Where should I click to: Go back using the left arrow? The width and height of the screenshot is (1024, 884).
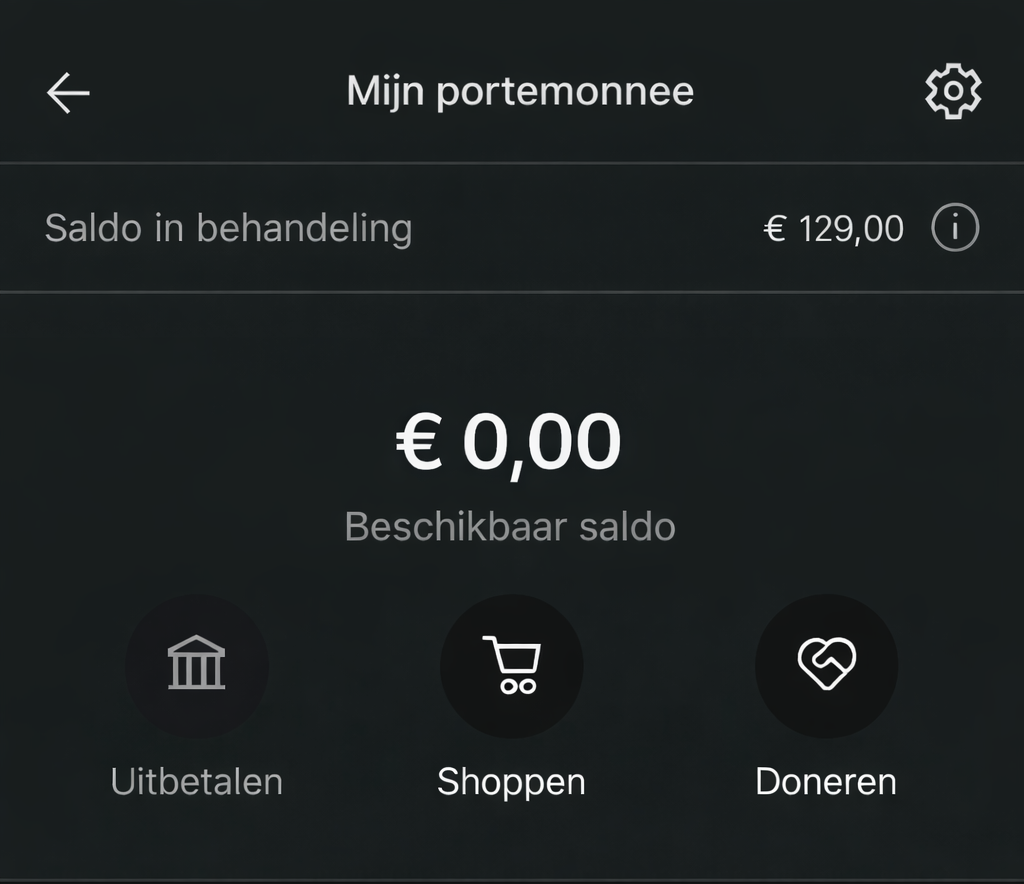tap(68, 93)
